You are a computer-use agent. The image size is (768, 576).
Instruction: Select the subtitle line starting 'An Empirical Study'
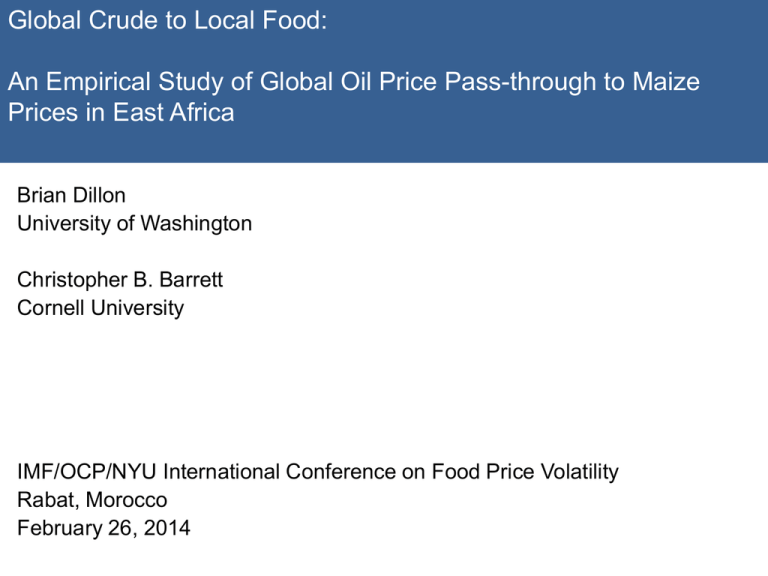tap(354, 82)
